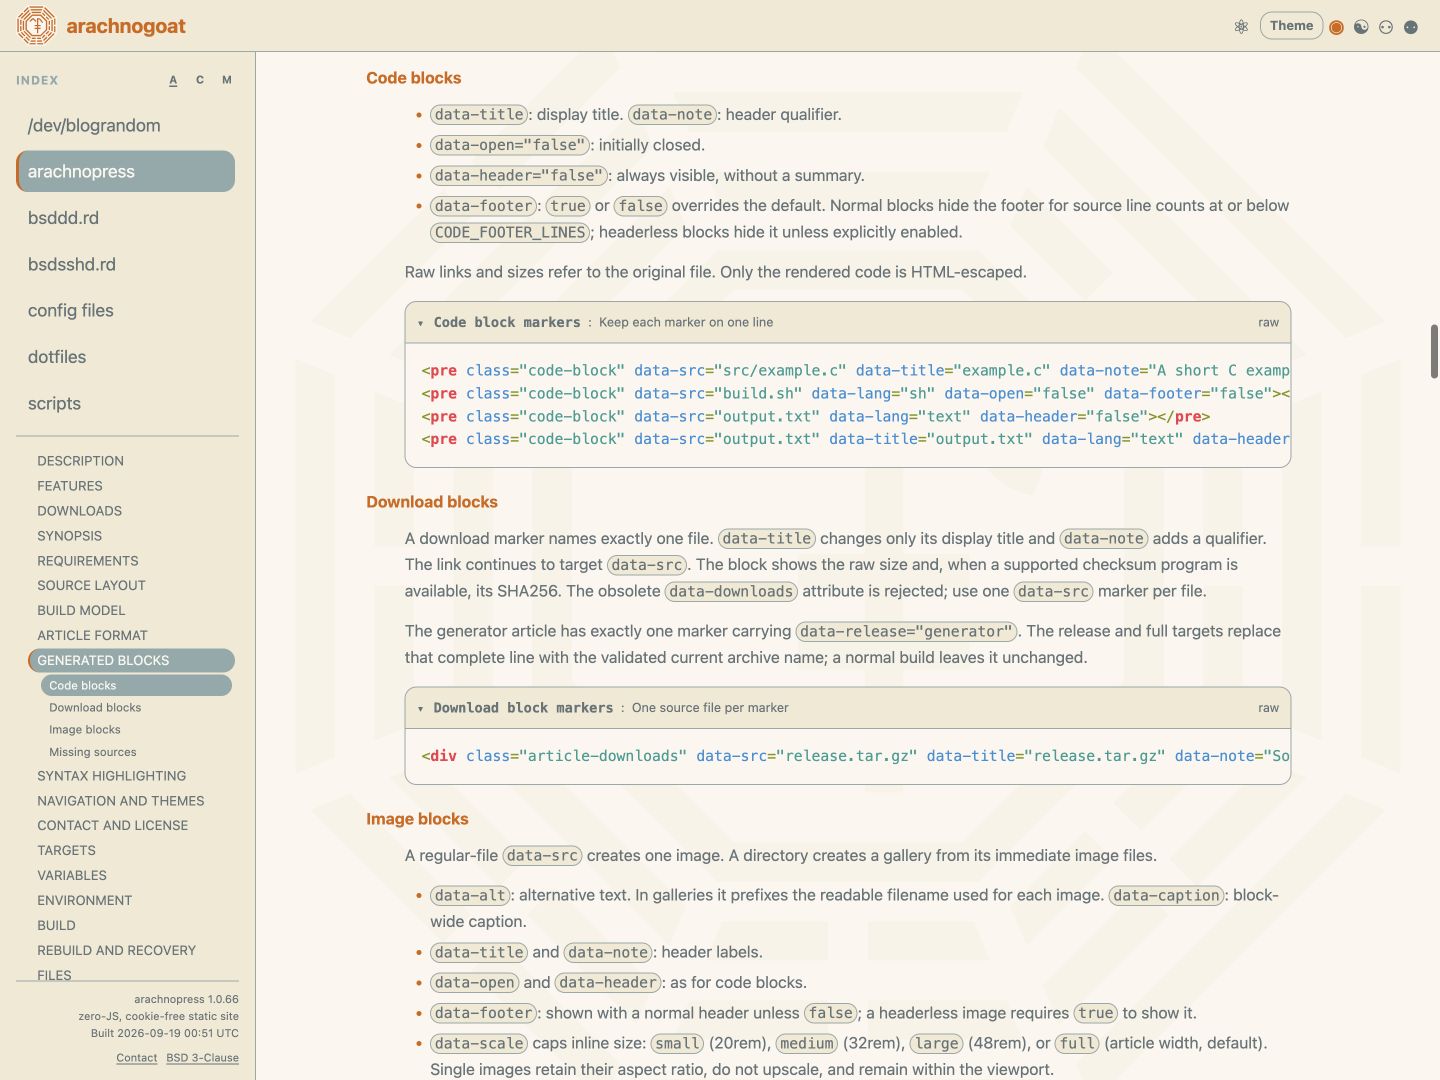Click the arachnogoat logo icon

pyautogui.click(x=36, y=26)
